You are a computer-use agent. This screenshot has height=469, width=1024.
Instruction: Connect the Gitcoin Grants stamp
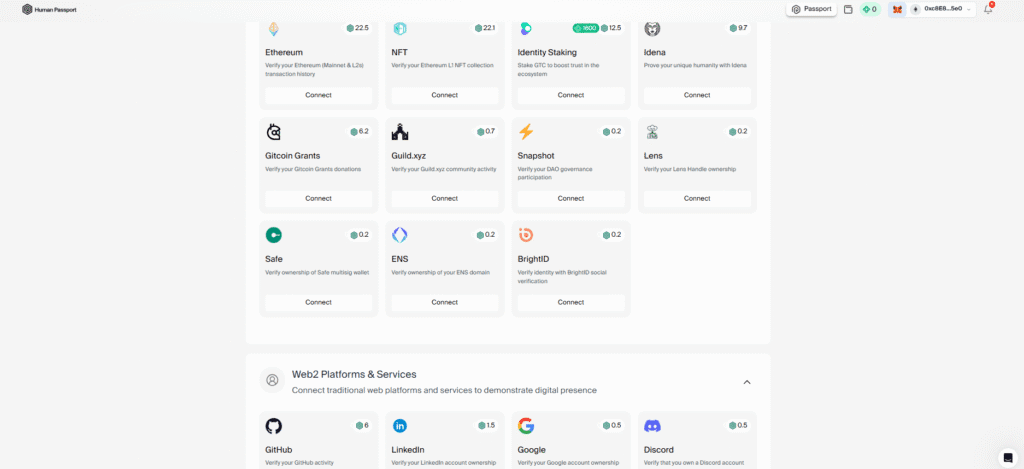[319, 199]
